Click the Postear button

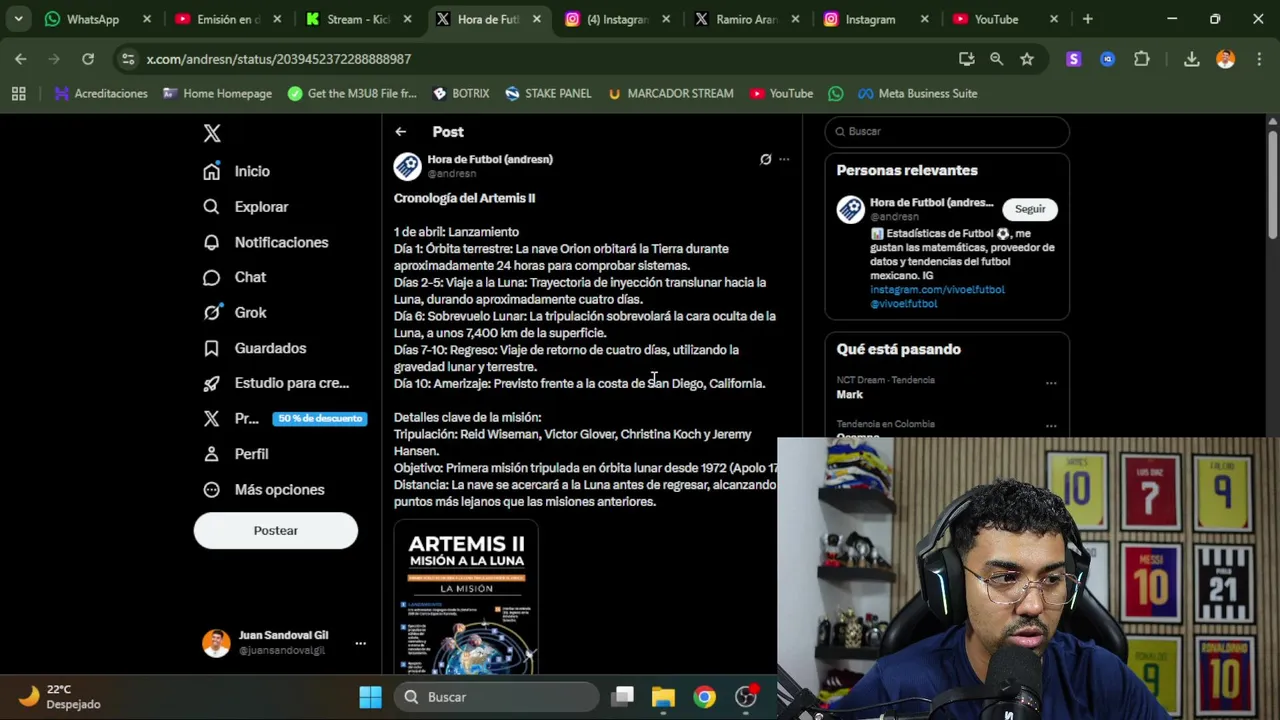point(276,530)
